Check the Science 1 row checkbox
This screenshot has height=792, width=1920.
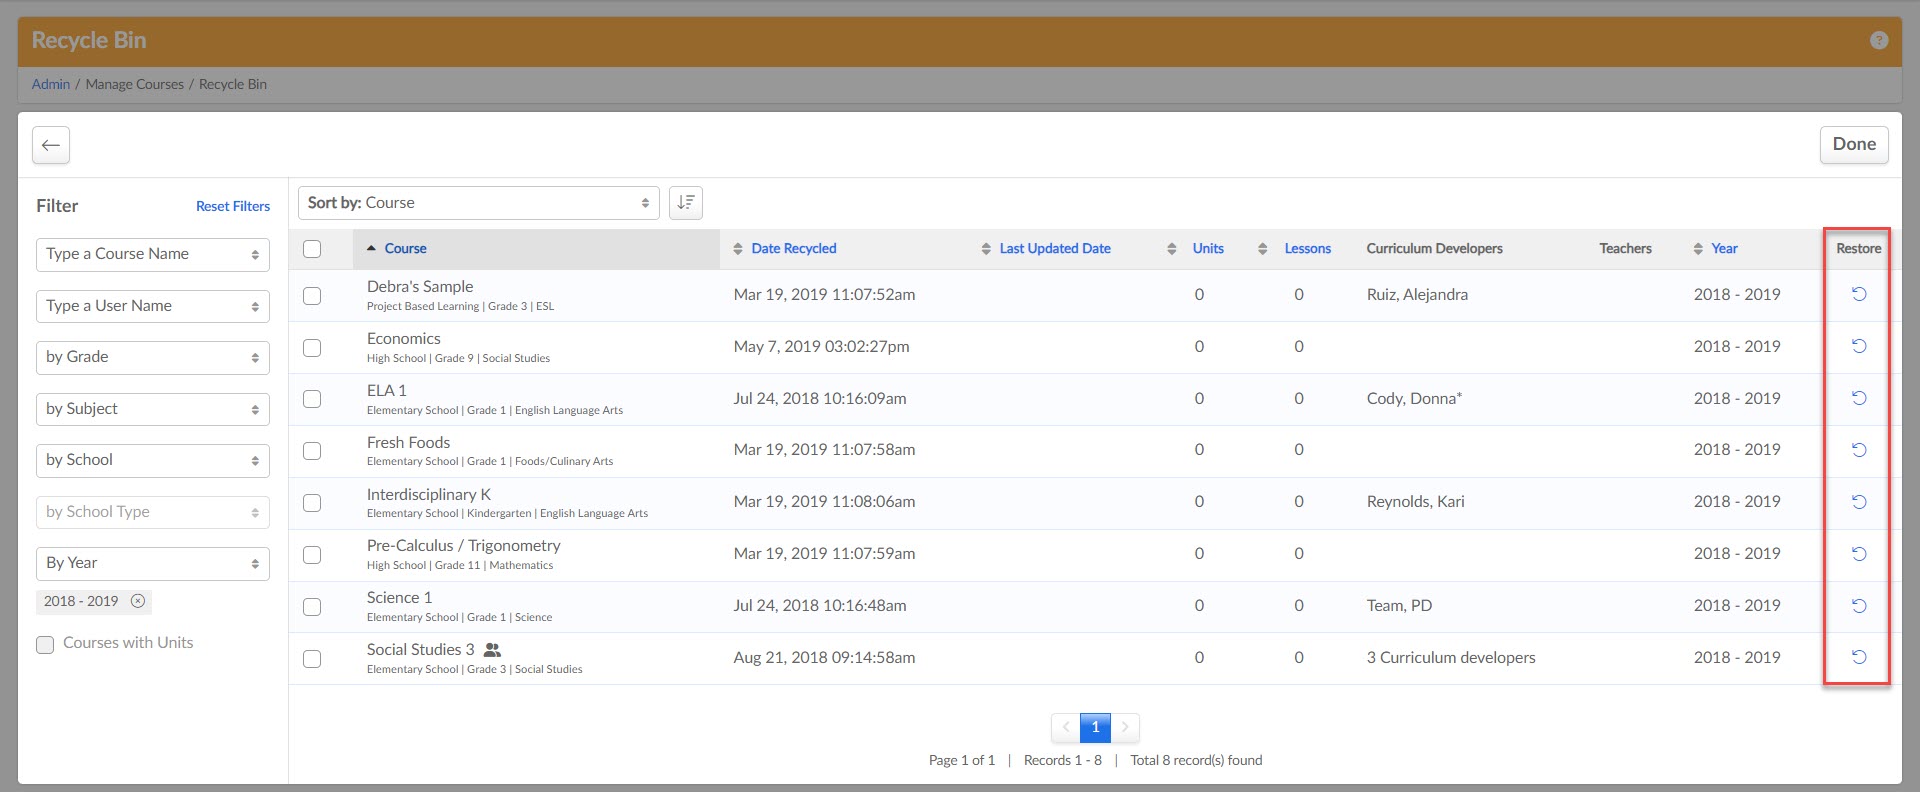[312, 607]
